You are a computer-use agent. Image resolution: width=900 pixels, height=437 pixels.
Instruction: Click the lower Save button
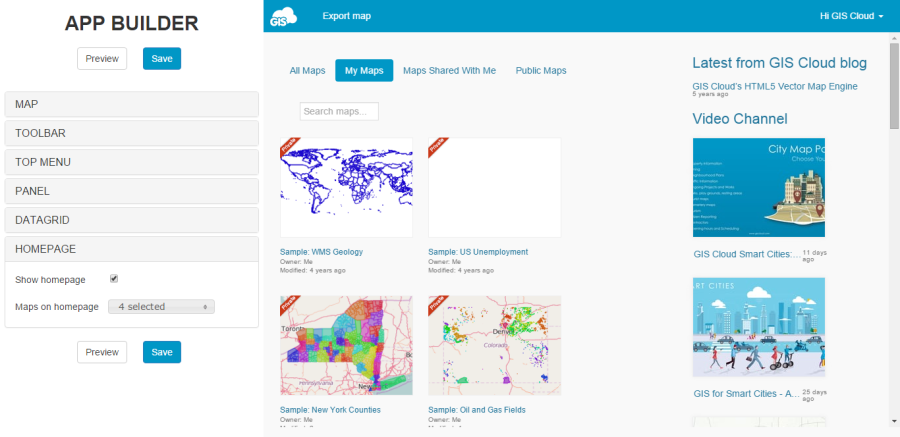(x=162, y=352)
